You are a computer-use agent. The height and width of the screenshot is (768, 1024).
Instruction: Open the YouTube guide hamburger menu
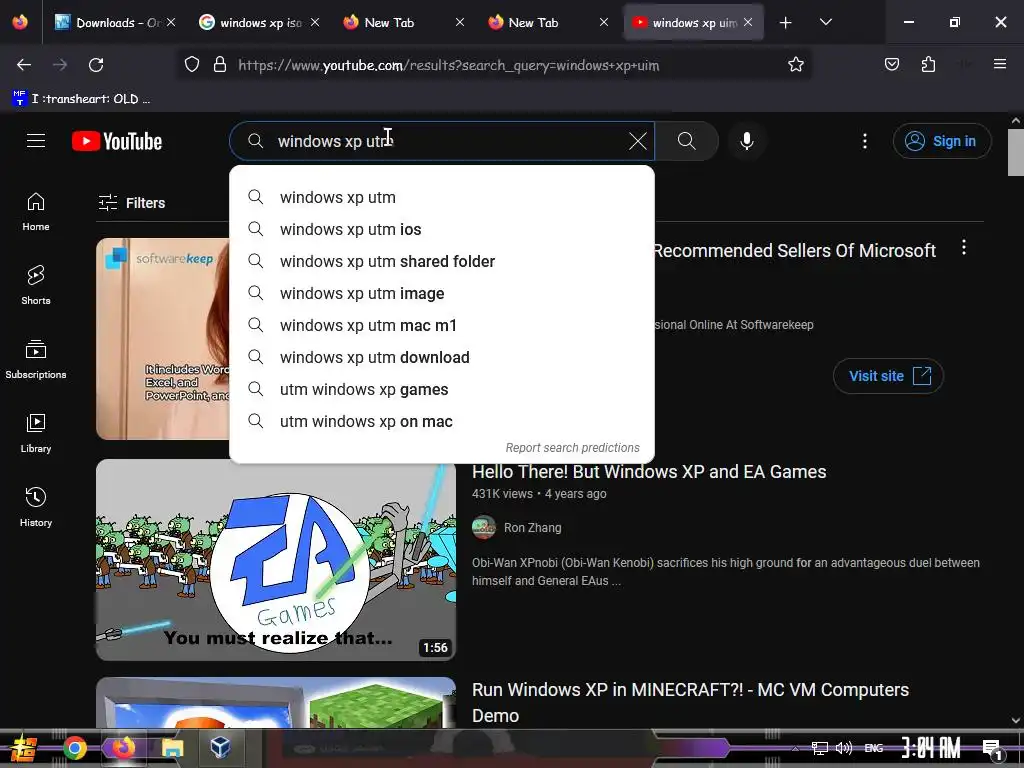(x=36, y=140)
